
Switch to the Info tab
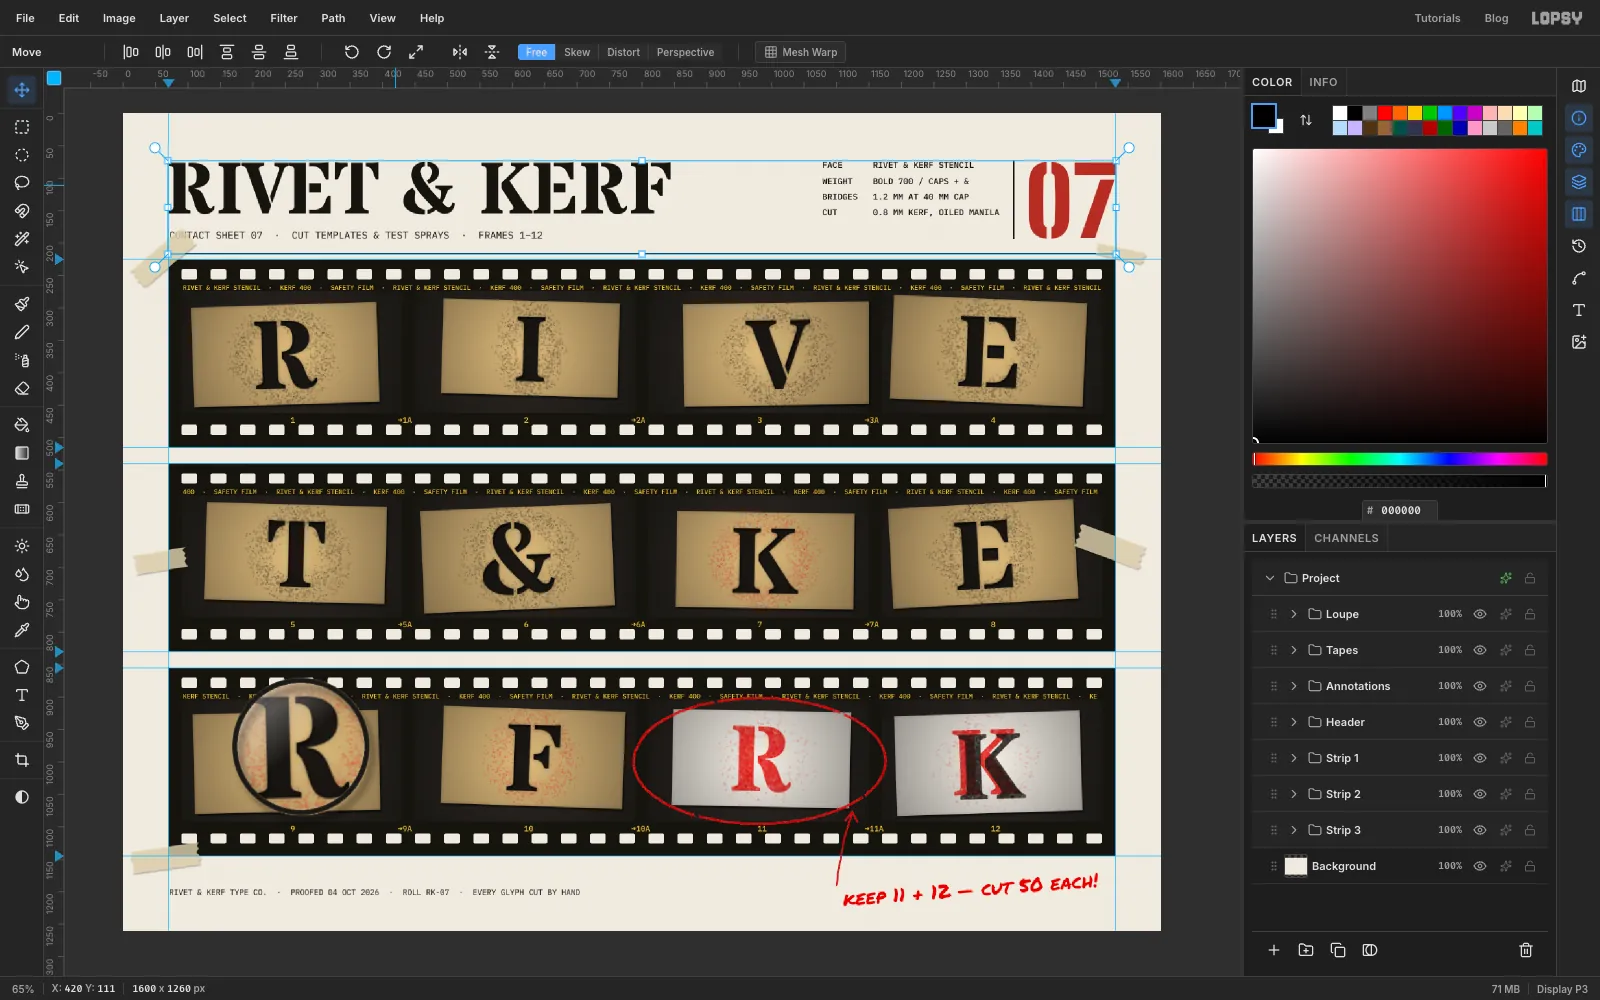coord(1323,82)
